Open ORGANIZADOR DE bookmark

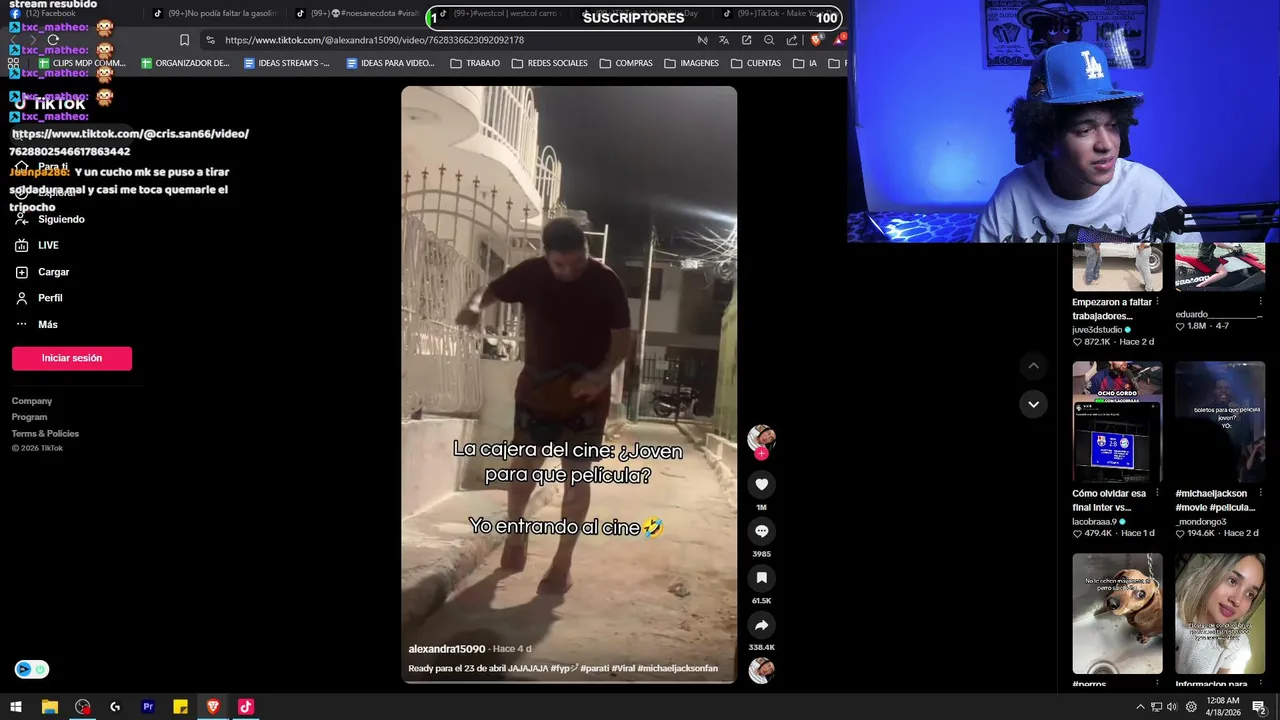(x=185, y=63)
